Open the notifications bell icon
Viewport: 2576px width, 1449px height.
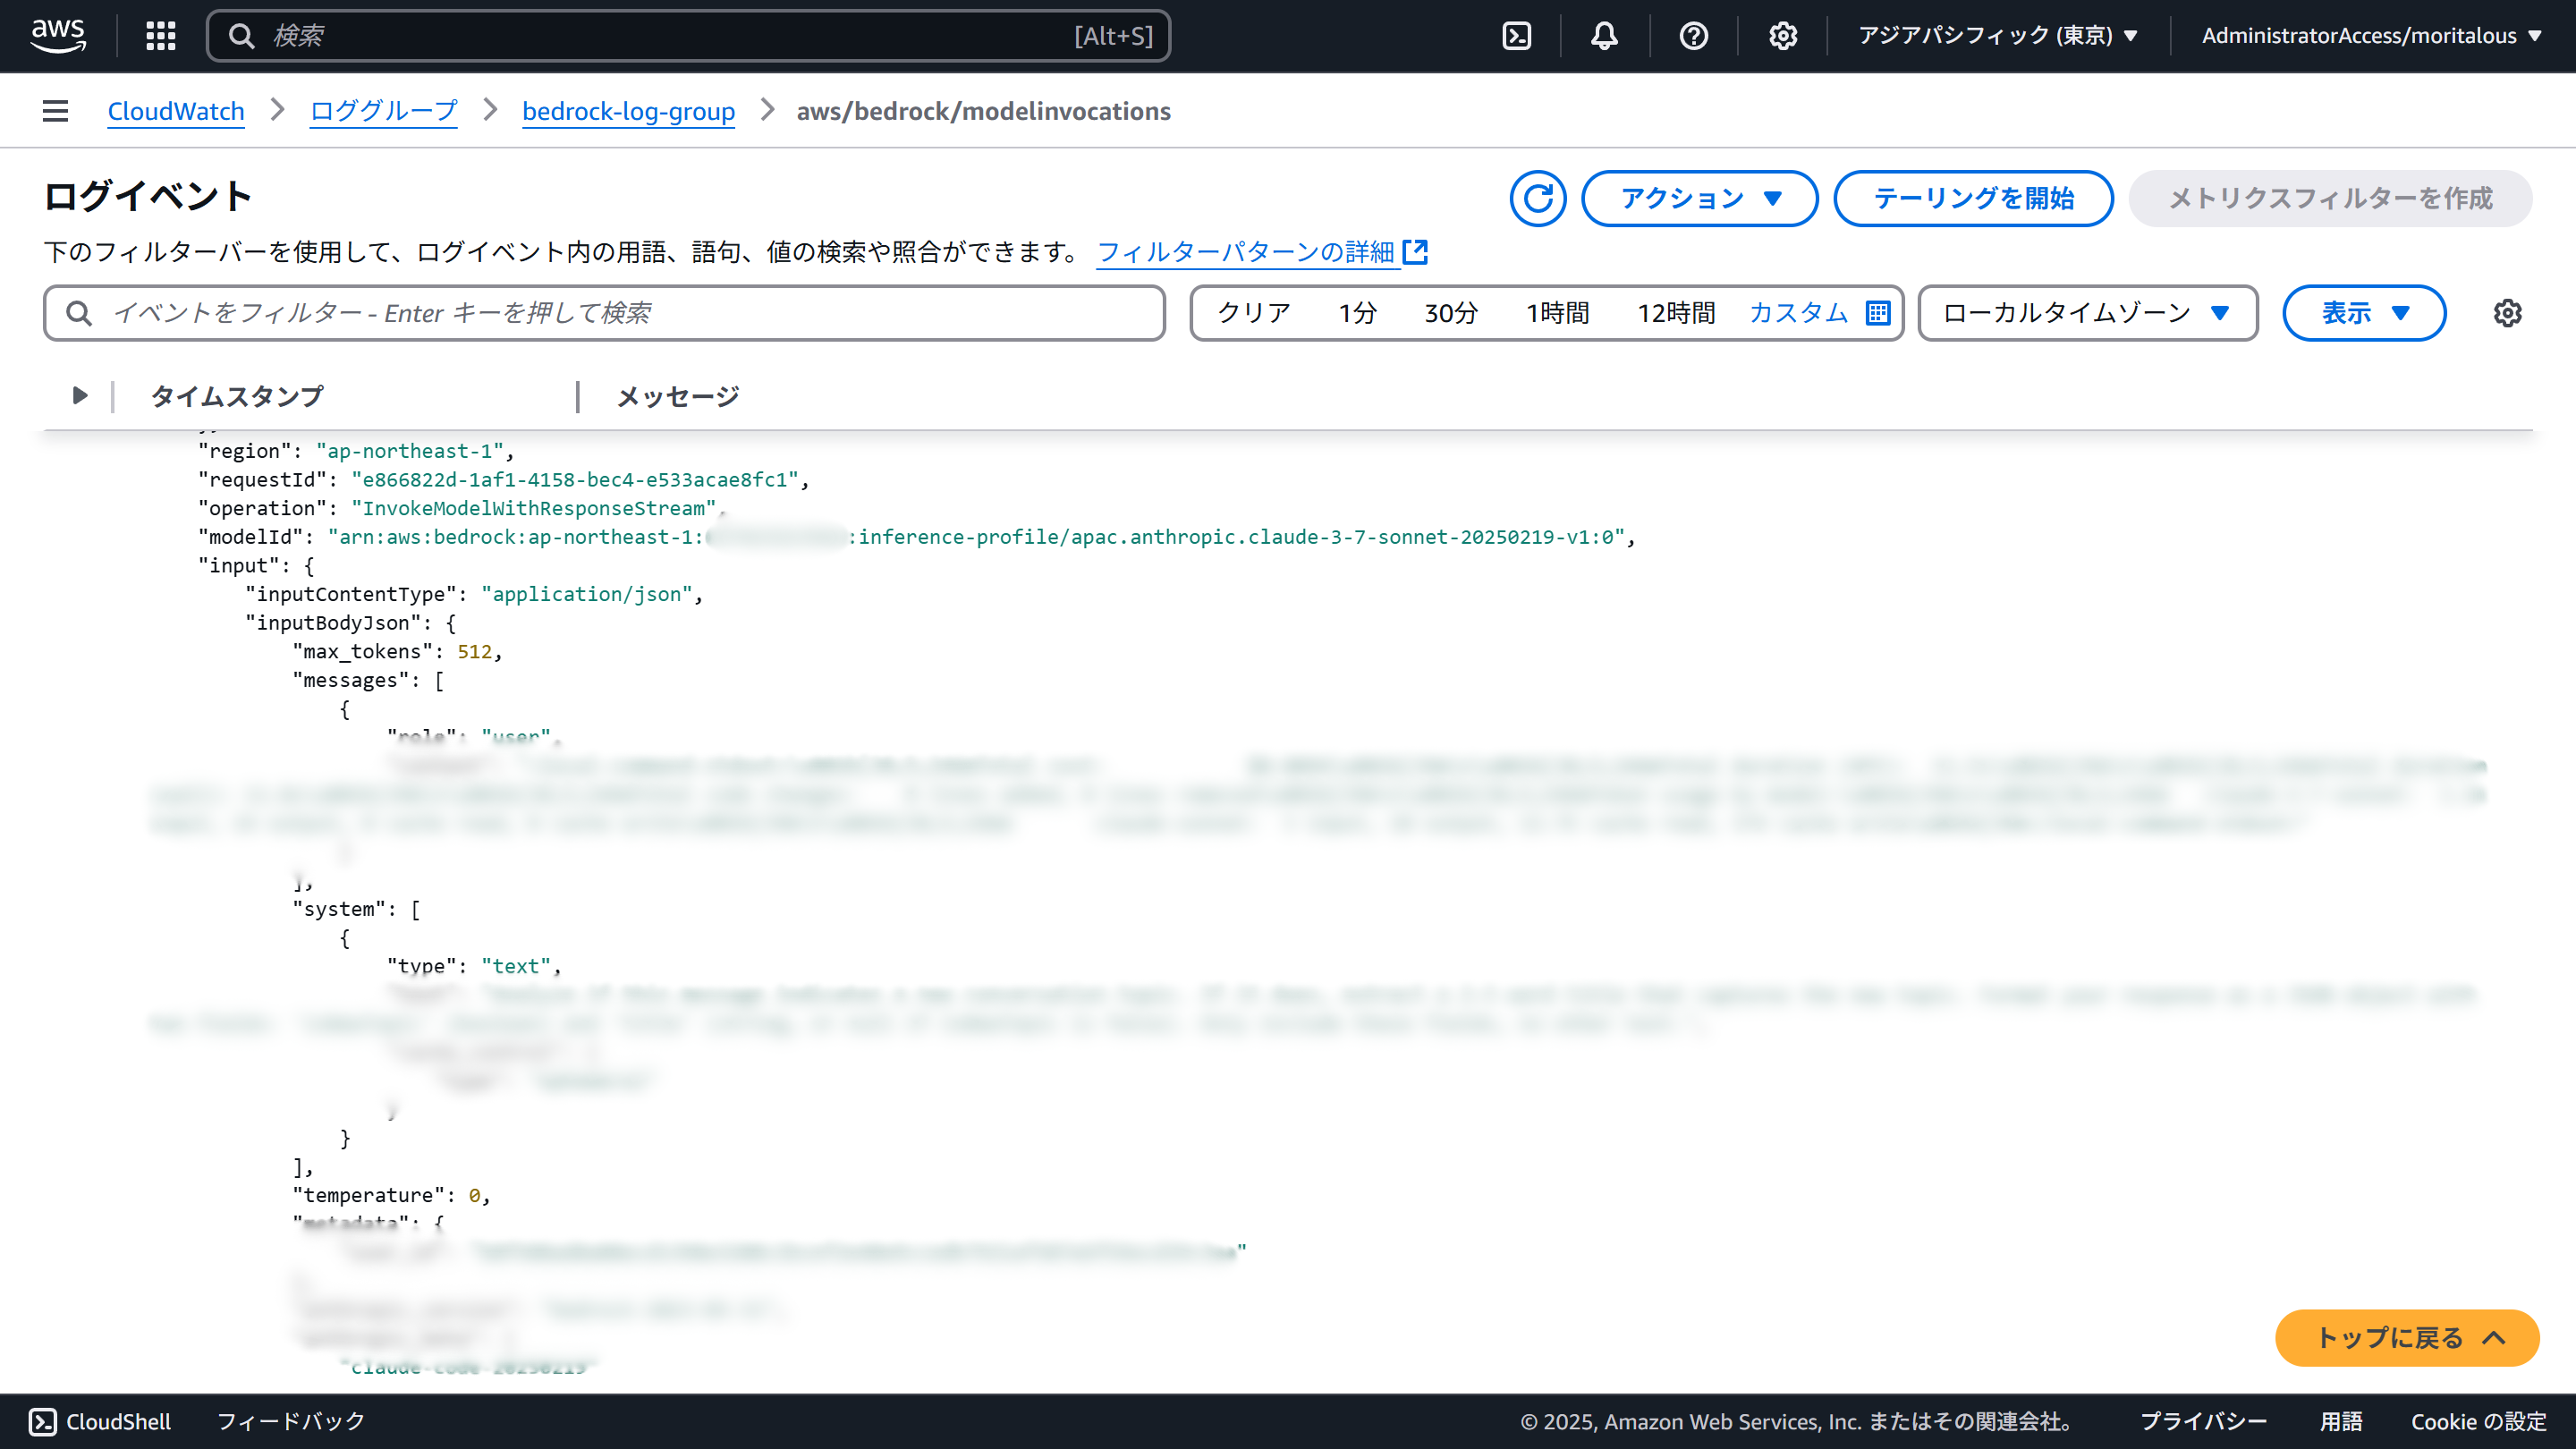tap(1605, 36)
